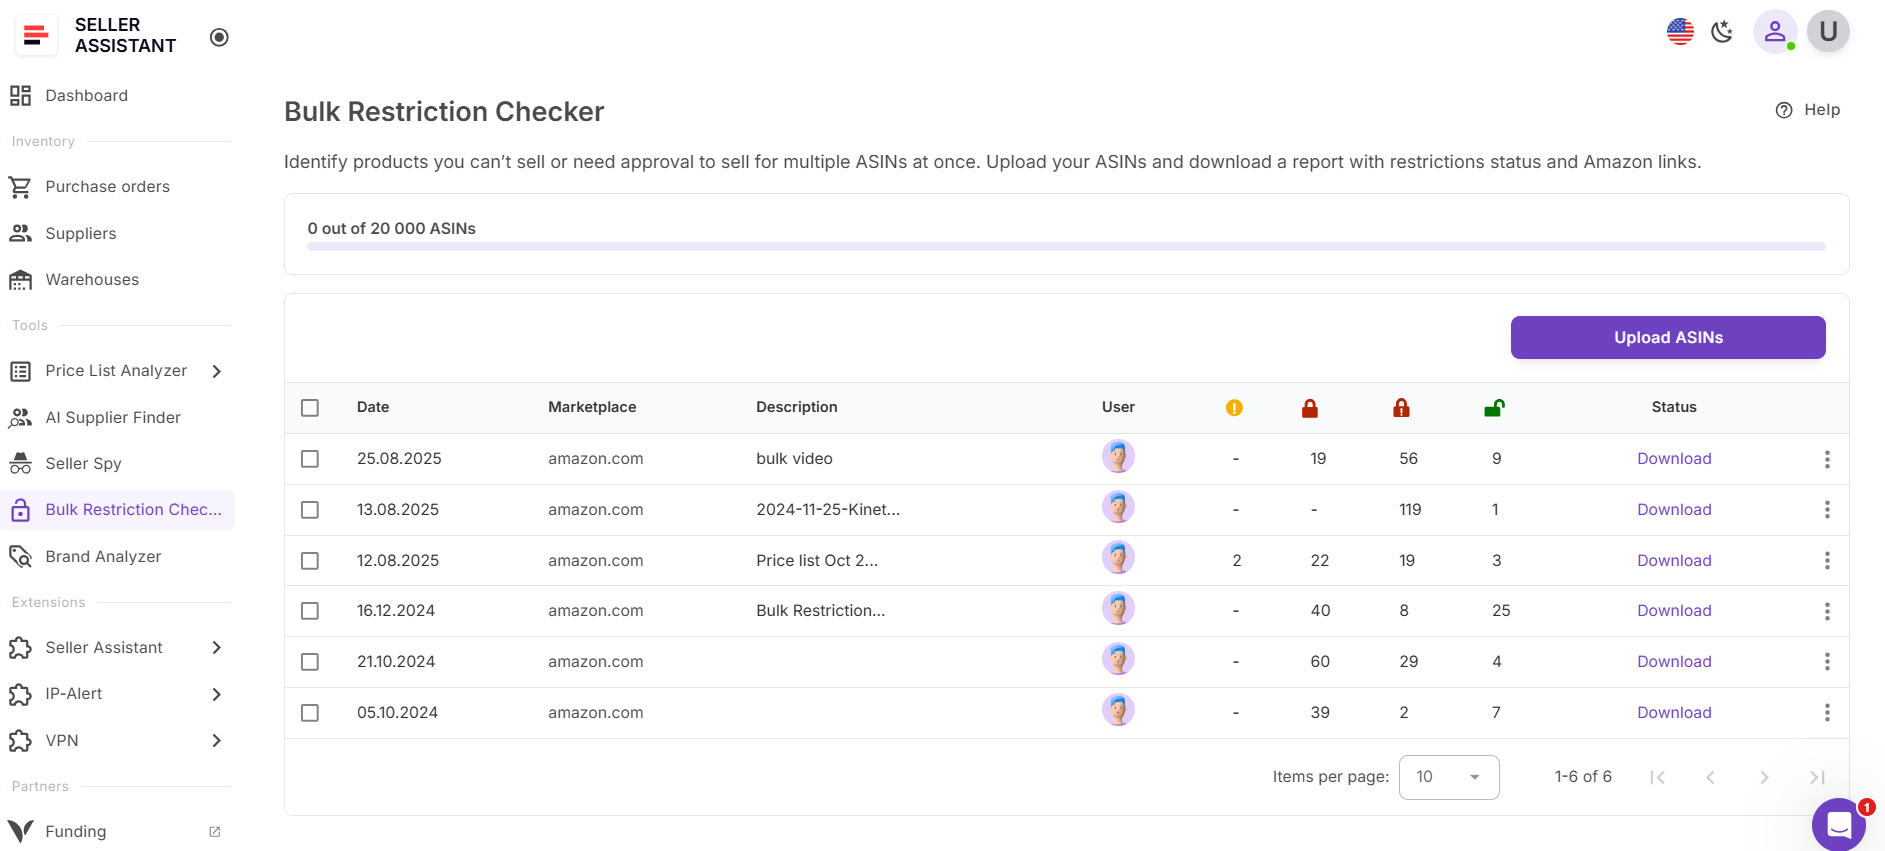
Task: Select the 16.12.2024 row checkbox
Action: pyautogui.click(x=310, y=611)
